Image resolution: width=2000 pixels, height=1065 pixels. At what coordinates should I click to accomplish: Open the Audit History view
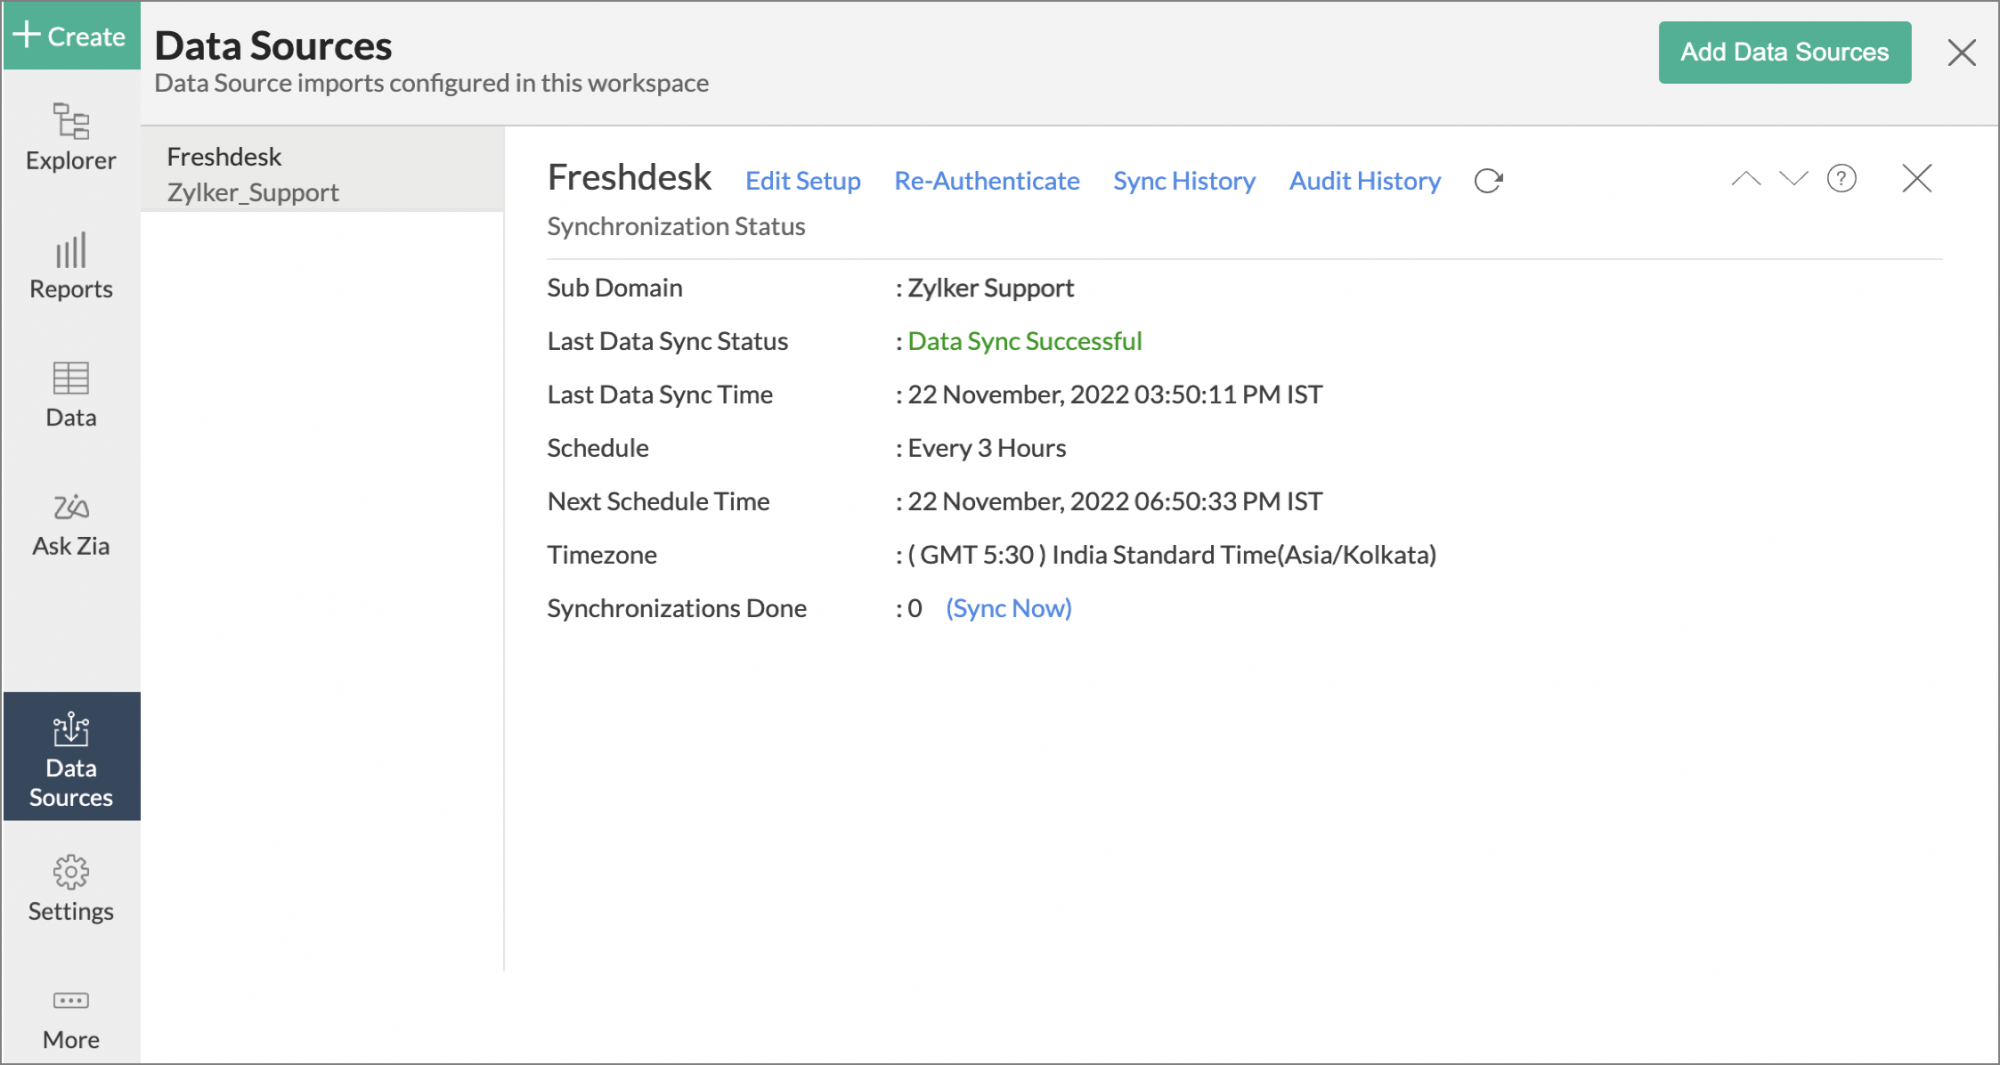click(1365, 181)
